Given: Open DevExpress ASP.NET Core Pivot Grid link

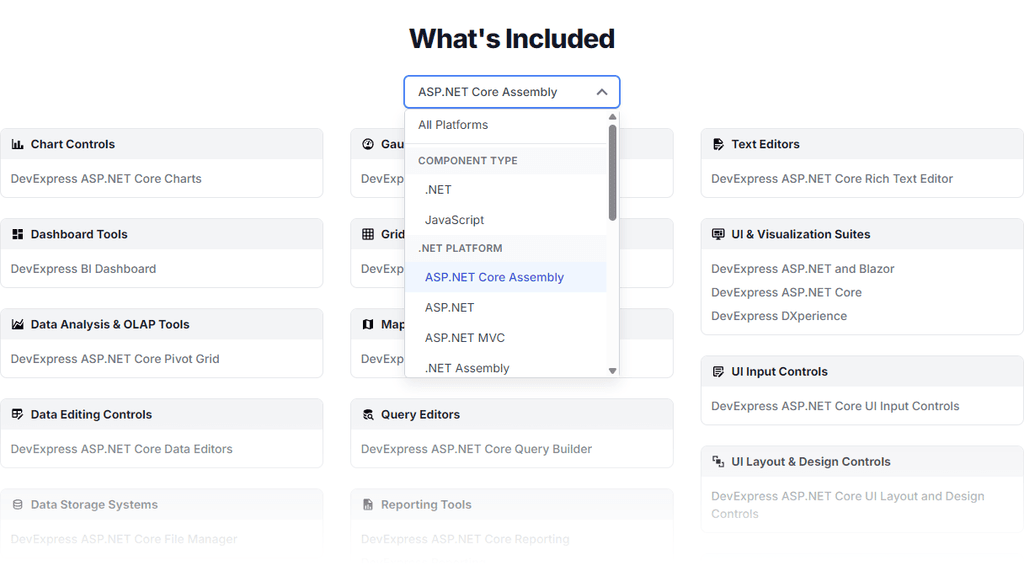Looking at the screenshot, I should click(x=115, y=359).
